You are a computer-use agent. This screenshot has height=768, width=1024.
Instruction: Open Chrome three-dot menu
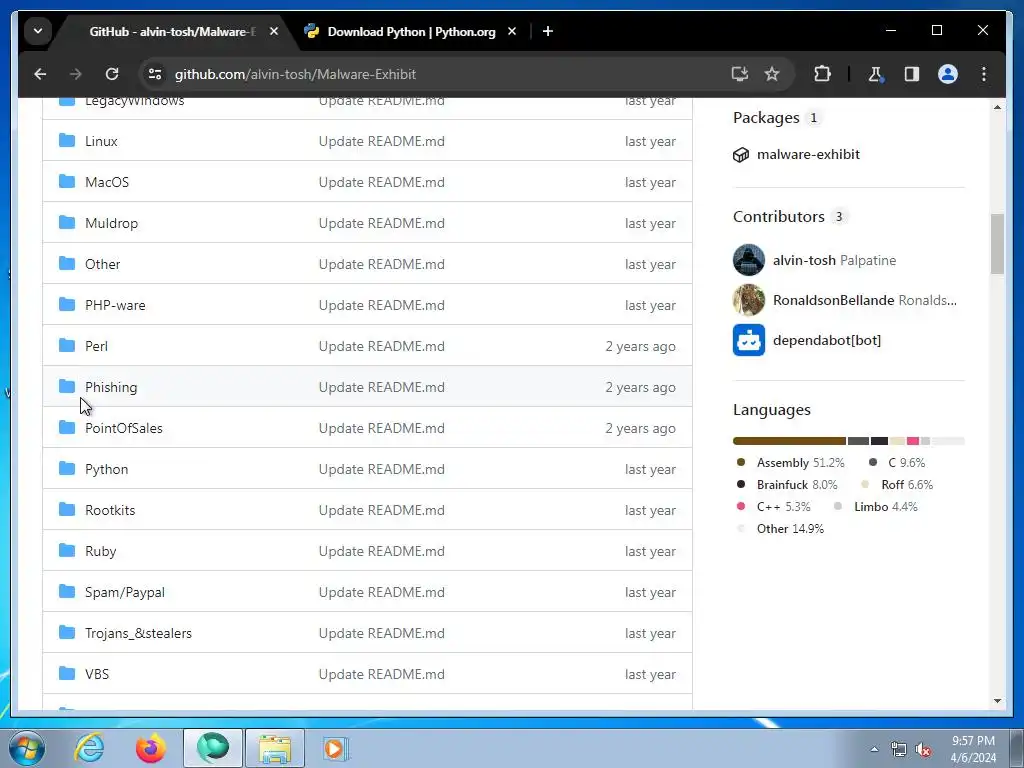pos(984,74)
